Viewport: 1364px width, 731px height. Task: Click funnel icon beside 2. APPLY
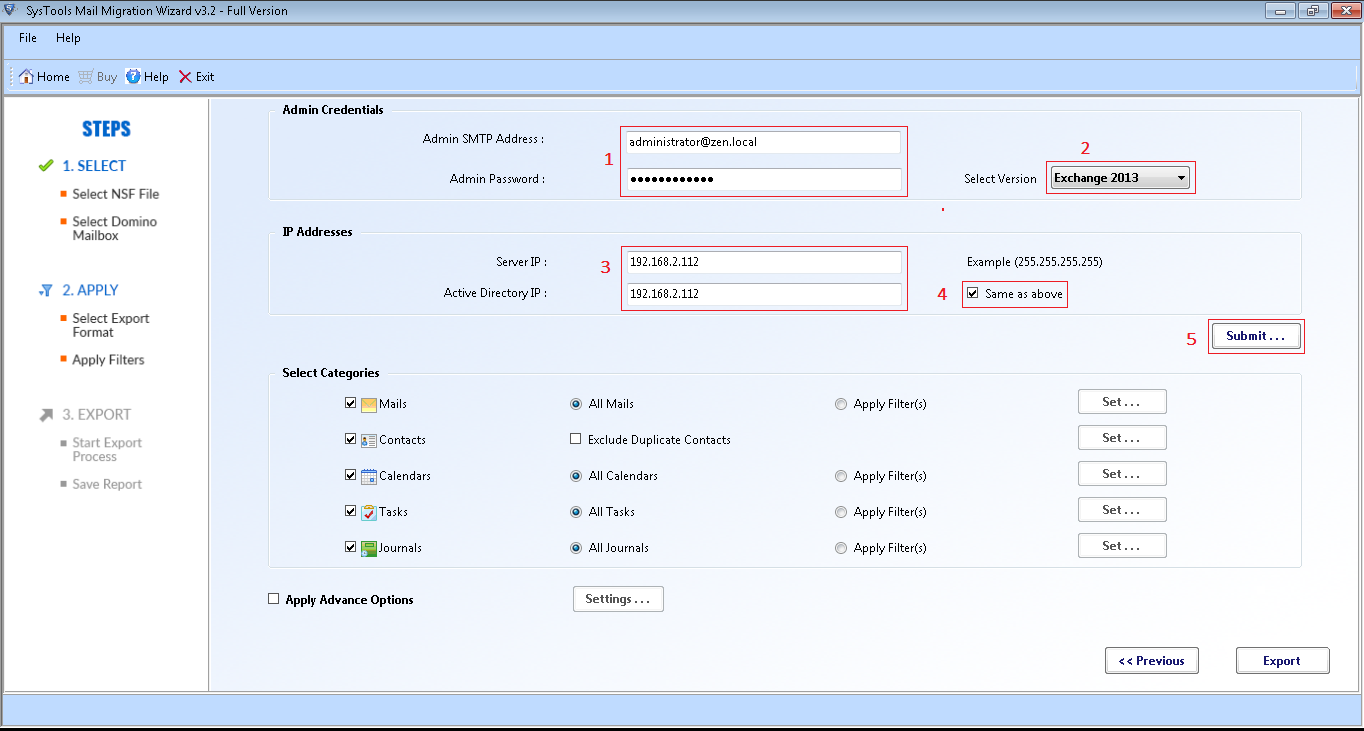point(45,290)
